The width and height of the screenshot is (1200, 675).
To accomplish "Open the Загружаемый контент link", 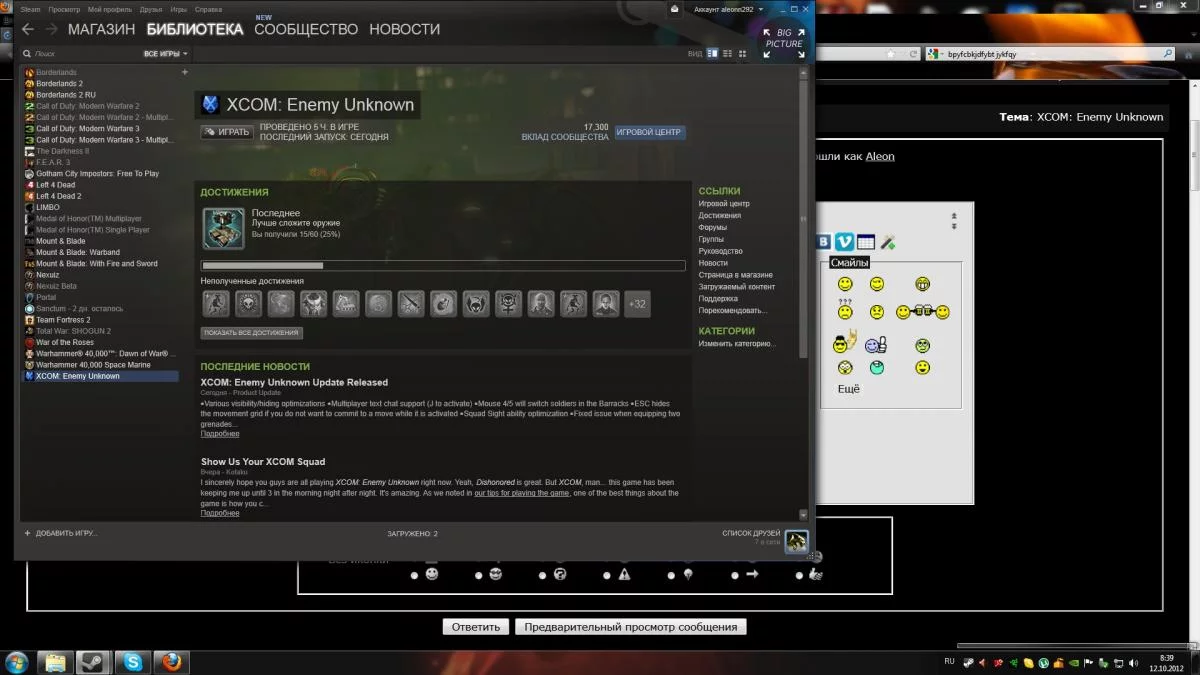I will click(737, 287).
